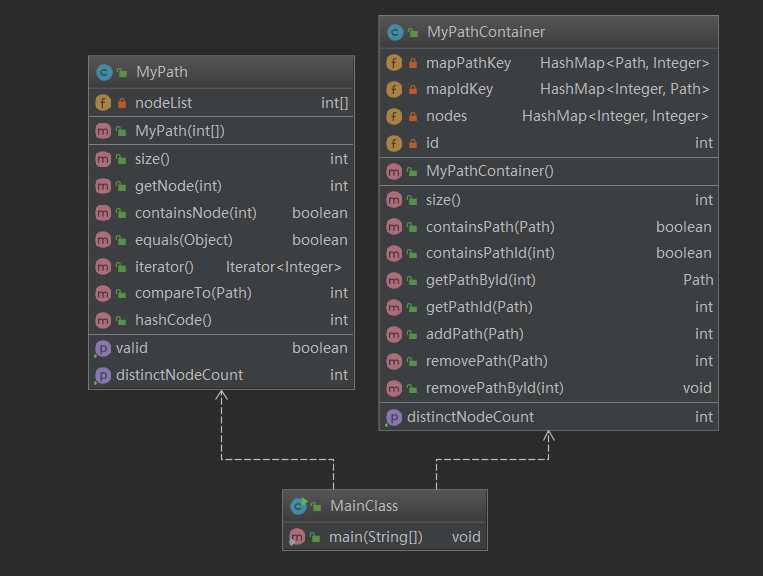Click the MyPath class title
The height and width of the screenshot is (576, 763).
161,72
